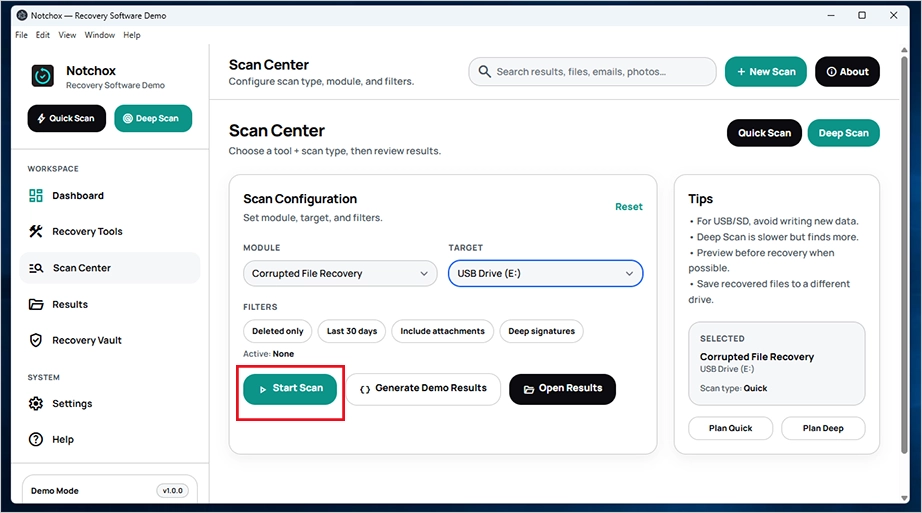Click the sidebar Deep Scan button

(x=153, y=118)
